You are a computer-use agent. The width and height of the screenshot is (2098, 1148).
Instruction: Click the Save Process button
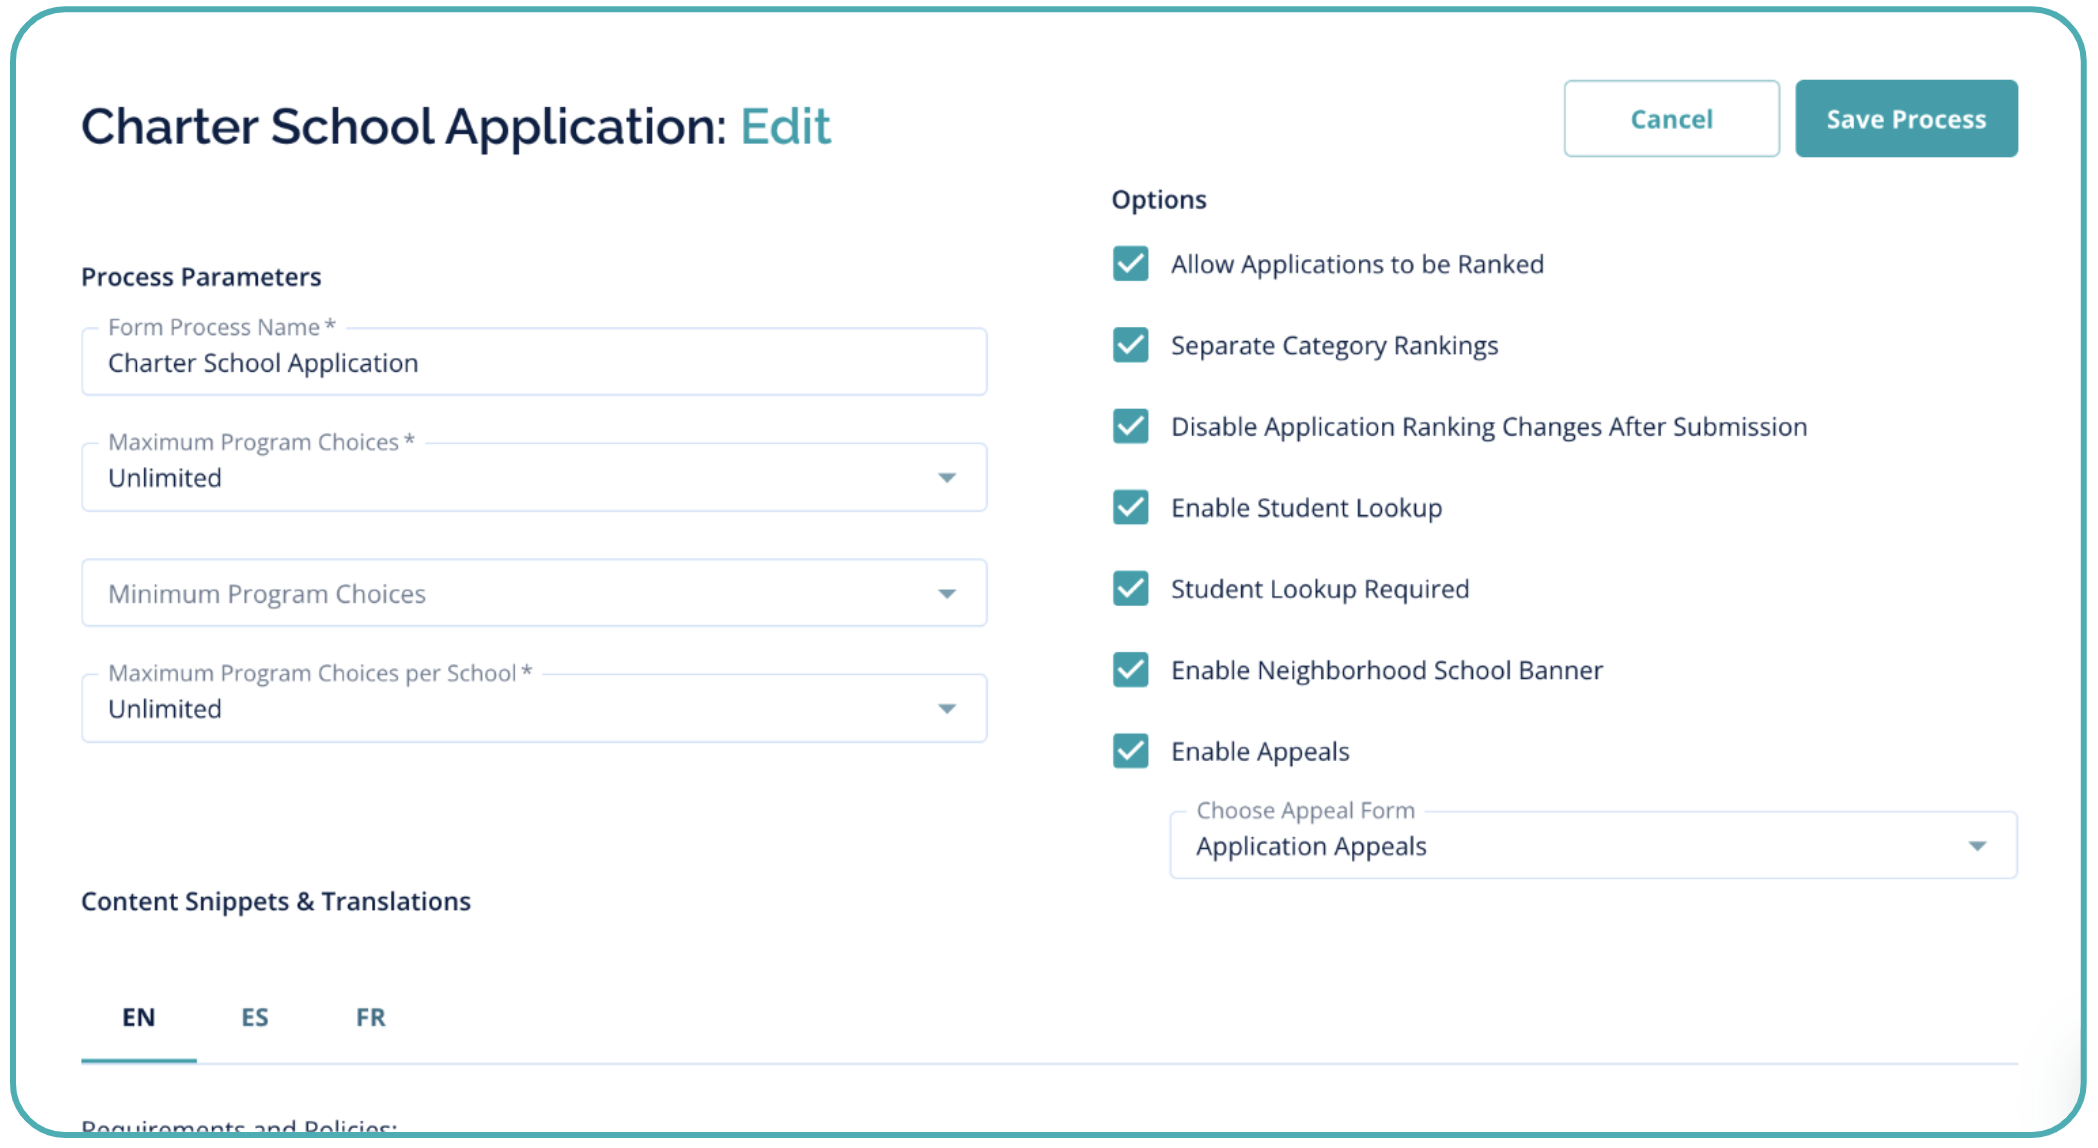(1905, 119)
